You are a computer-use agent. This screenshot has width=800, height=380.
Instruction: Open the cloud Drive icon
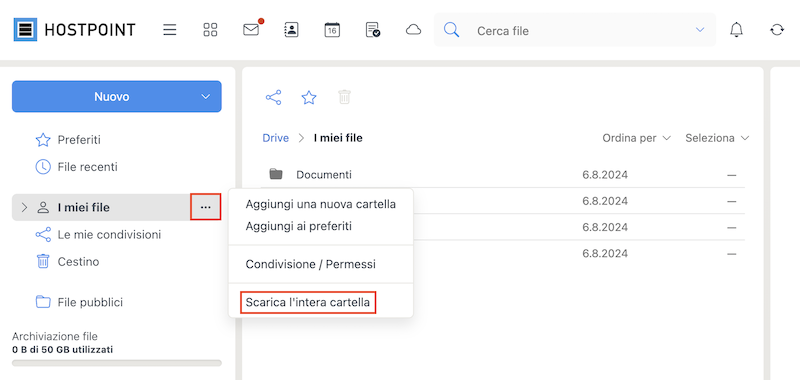(413, 30)
